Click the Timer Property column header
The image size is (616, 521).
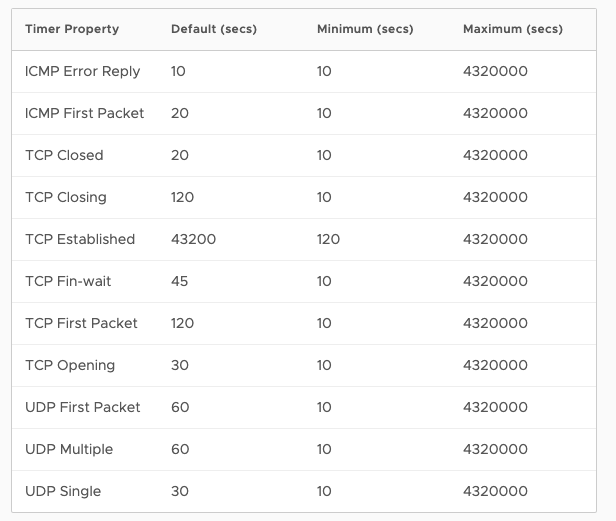[72, 29]
